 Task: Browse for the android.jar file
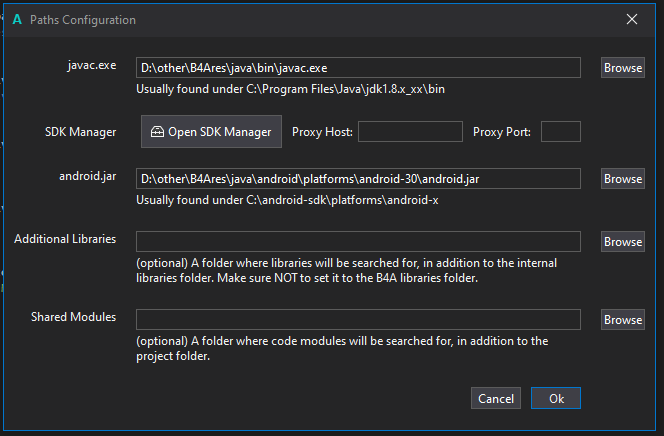pyautogui.click(x=622, y=179)
